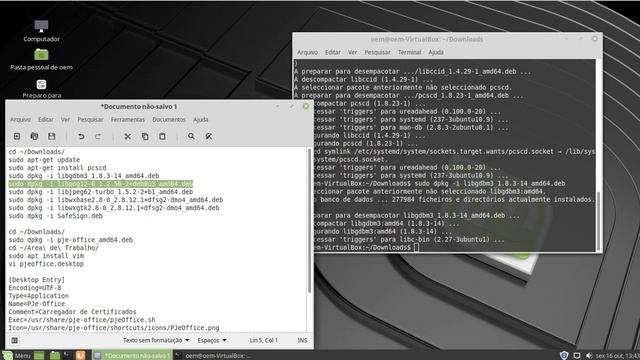Open the editor's Ajuda menu
The height and width of the screenshot is (360, 640).
pyautogui.click(x=200, y=120)
